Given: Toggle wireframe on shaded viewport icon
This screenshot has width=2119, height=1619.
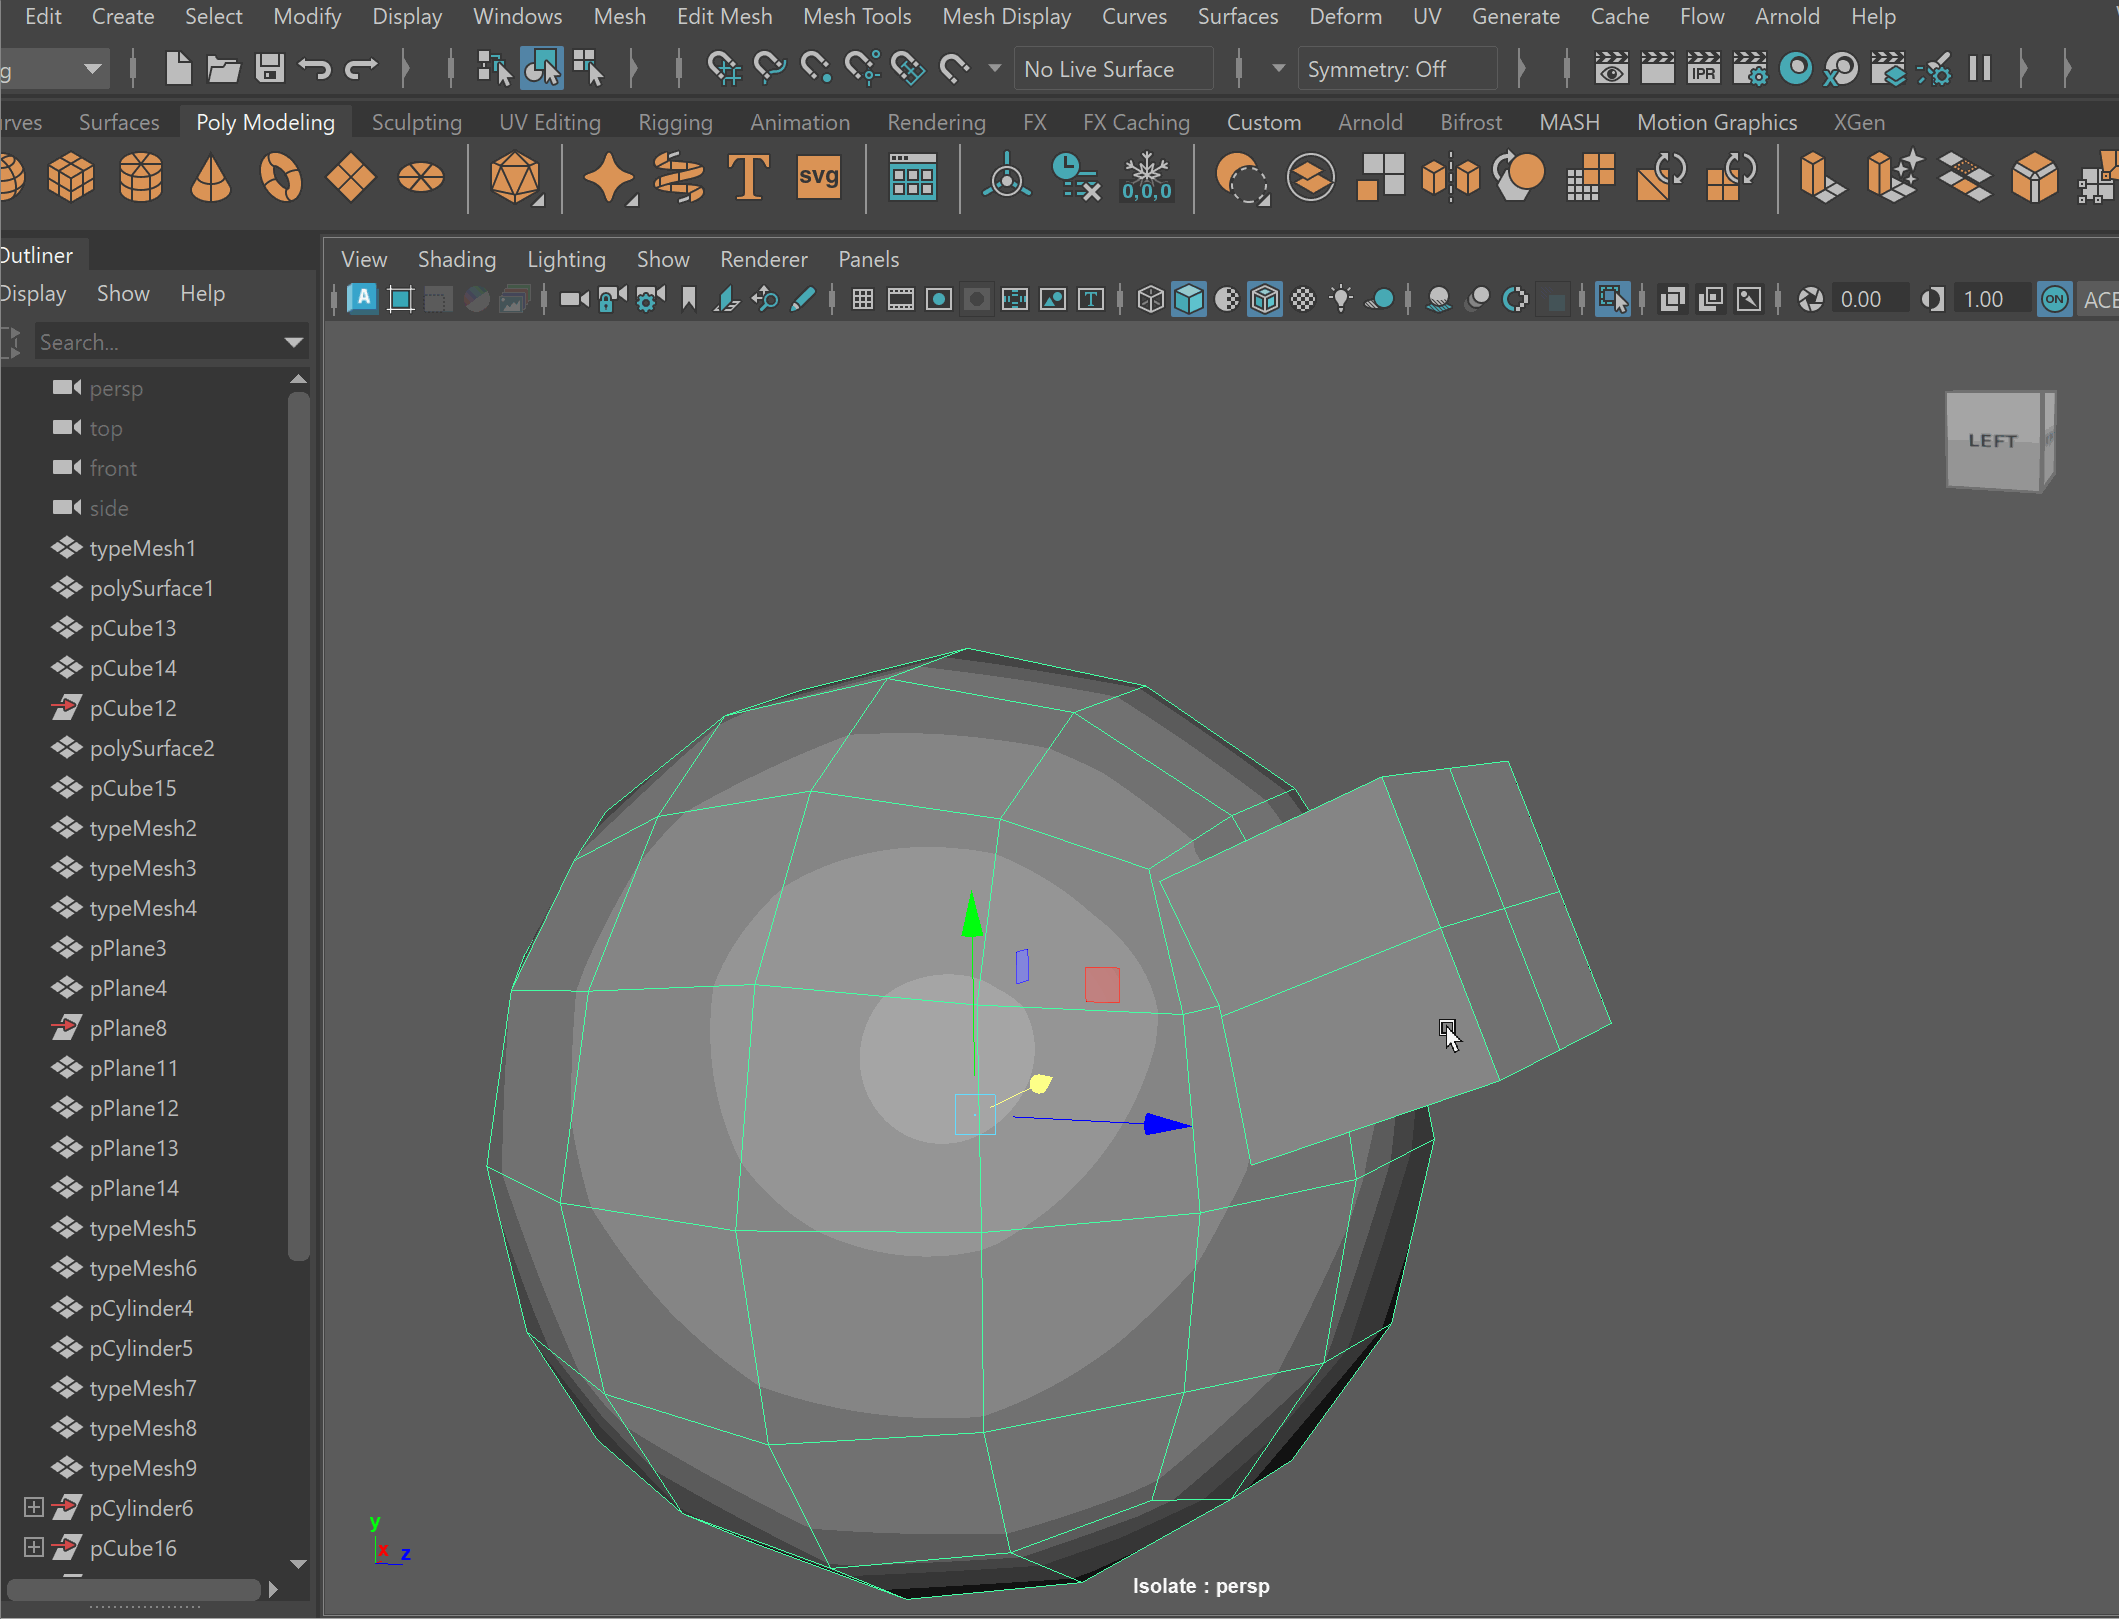Looking at the screenshot, I should point(1264,299).
